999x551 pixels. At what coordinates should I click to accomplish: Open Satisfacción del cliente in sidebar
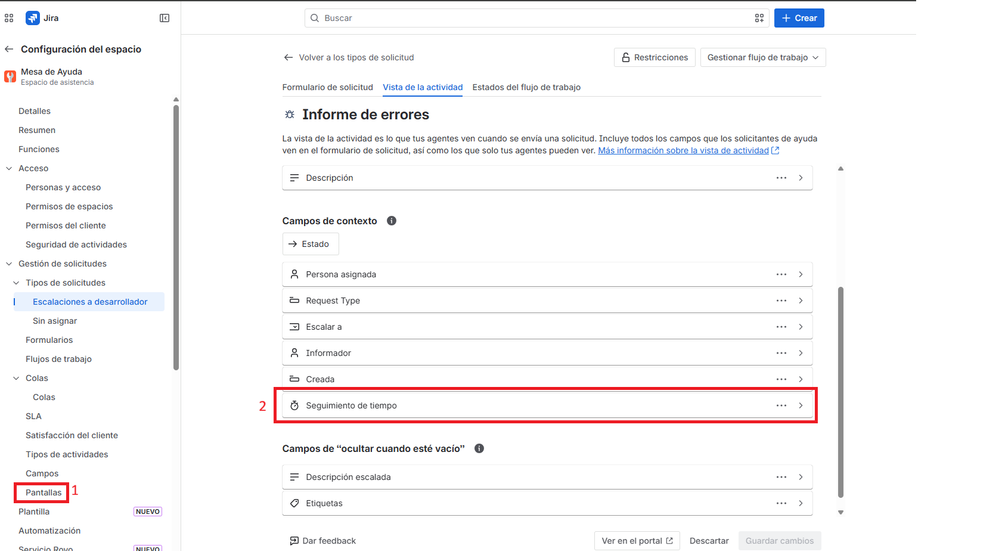point(71,436)
